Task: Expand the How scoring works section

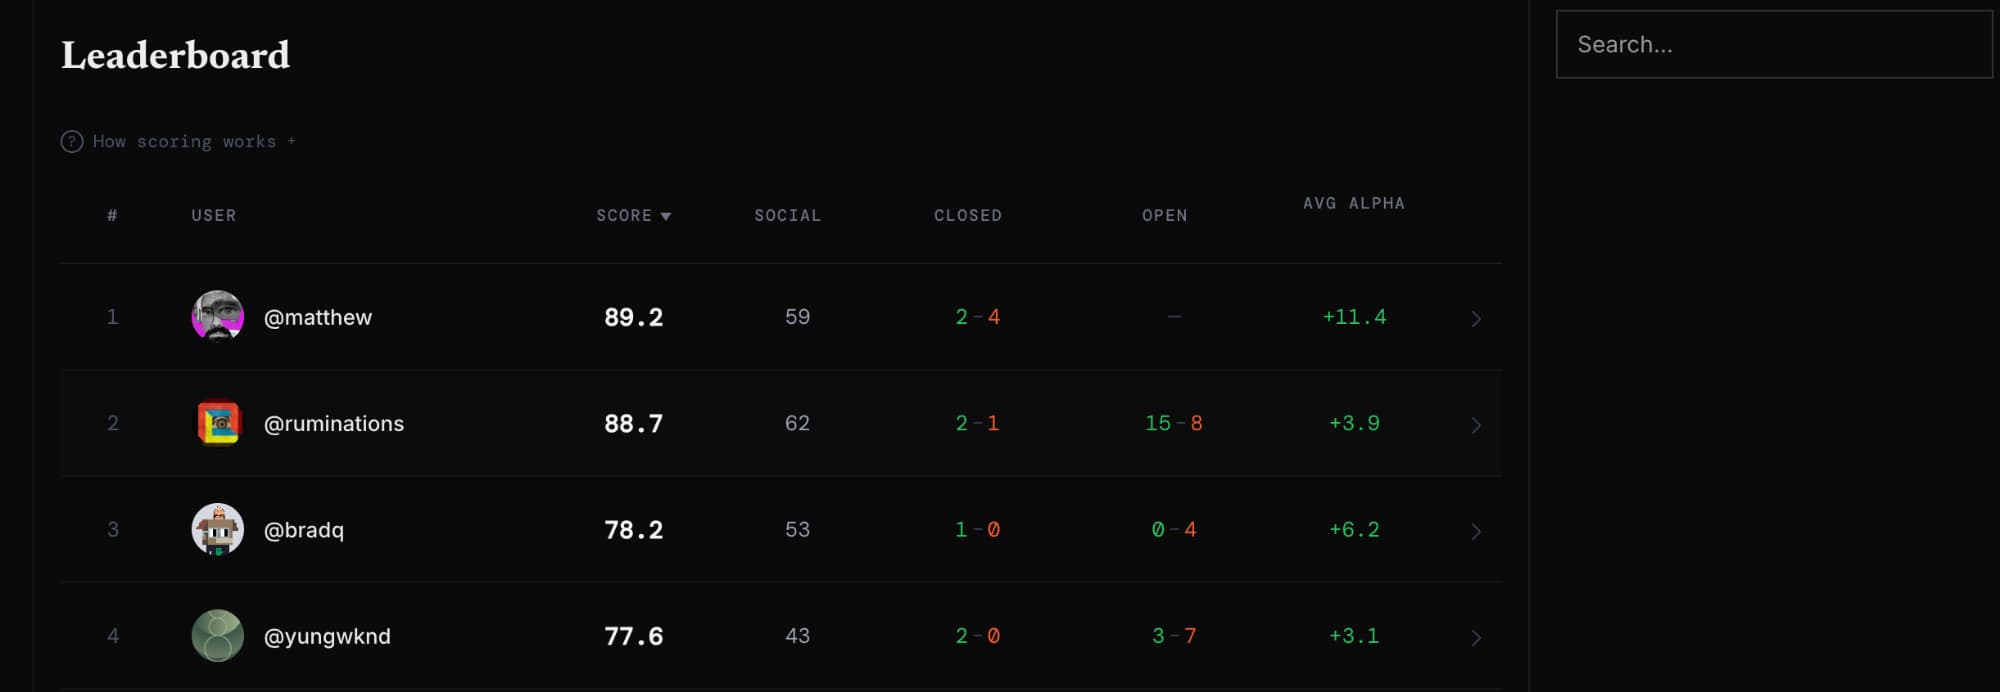Action: tap(184, 142)
